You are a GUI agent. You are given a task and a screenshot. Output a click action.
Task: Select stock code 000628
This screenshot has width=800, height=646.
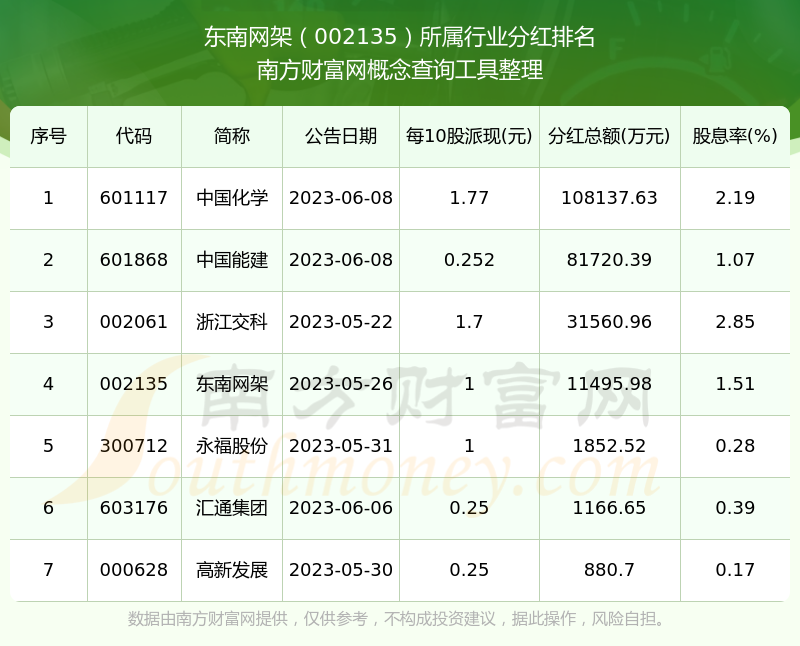pyautogui.click(x=134, y=570)
